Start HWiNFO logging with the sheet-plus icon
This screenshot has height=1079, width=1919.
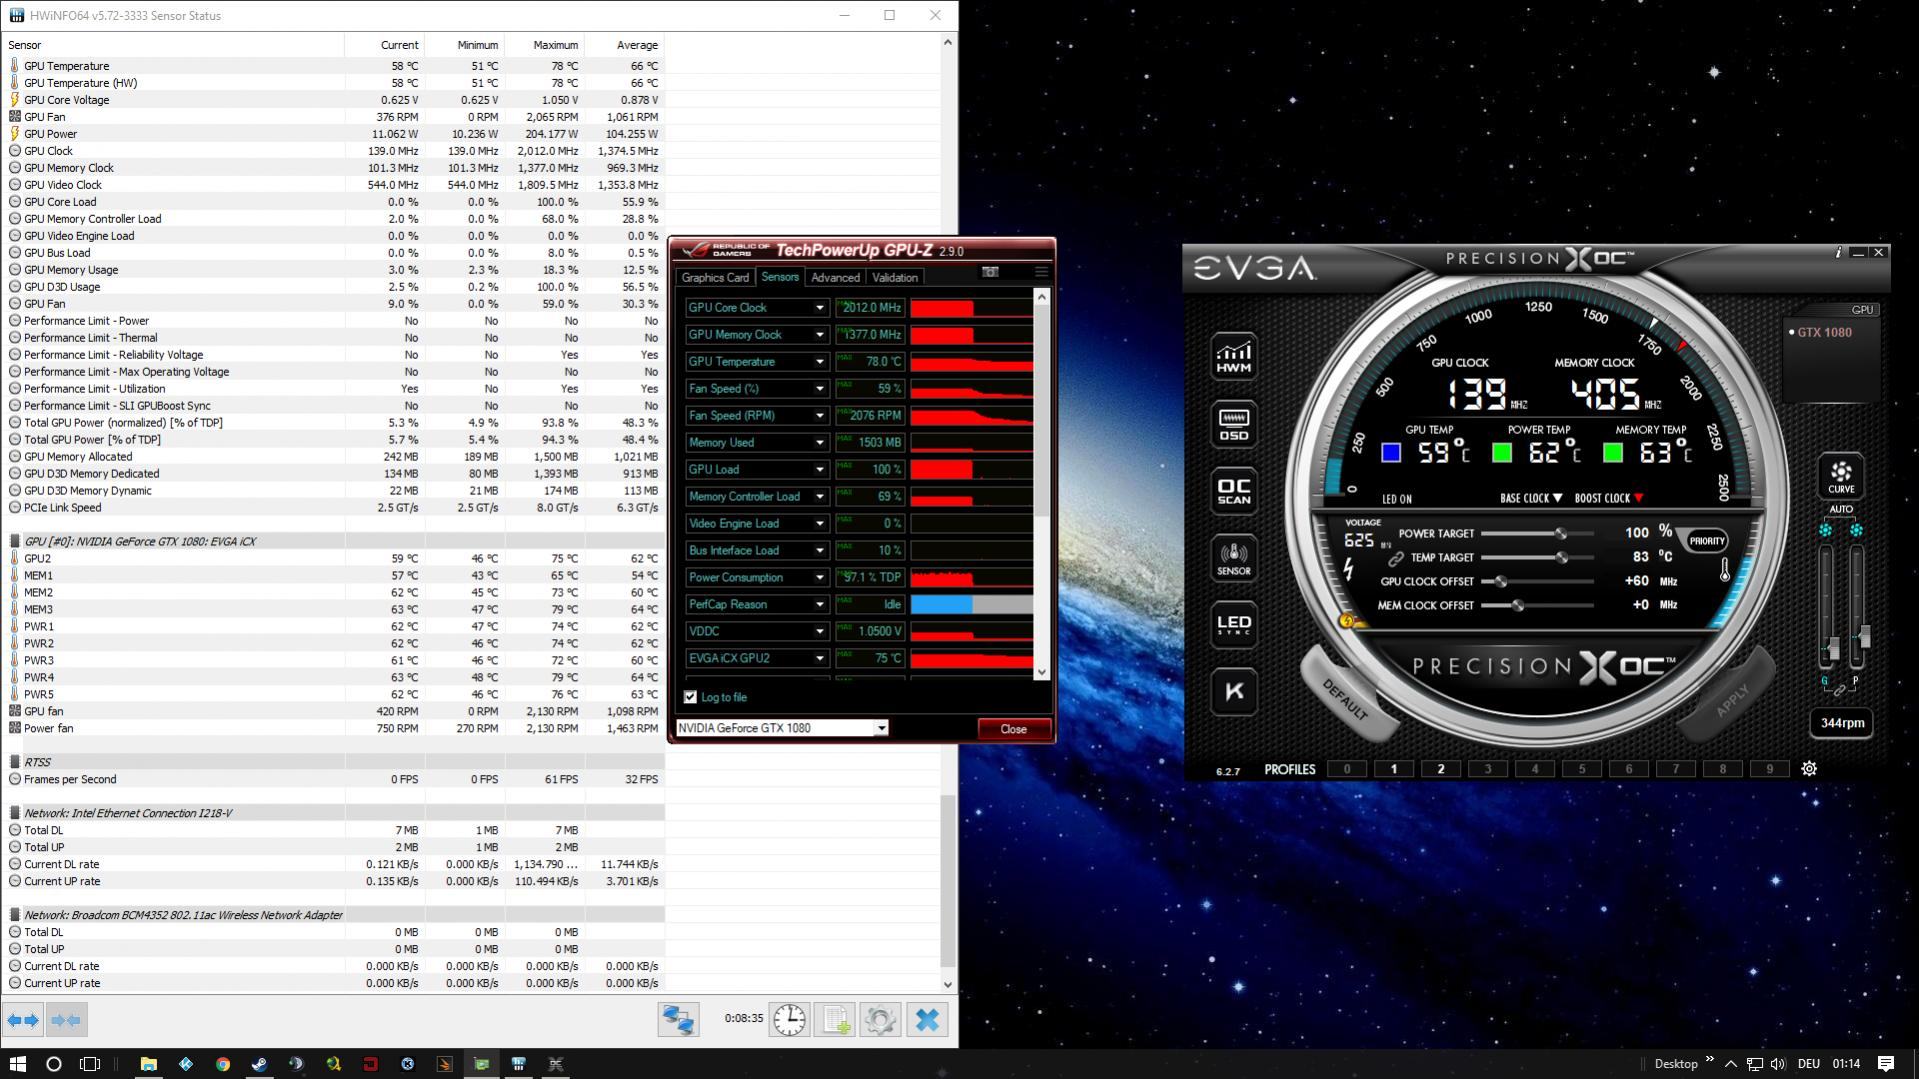834,1020
